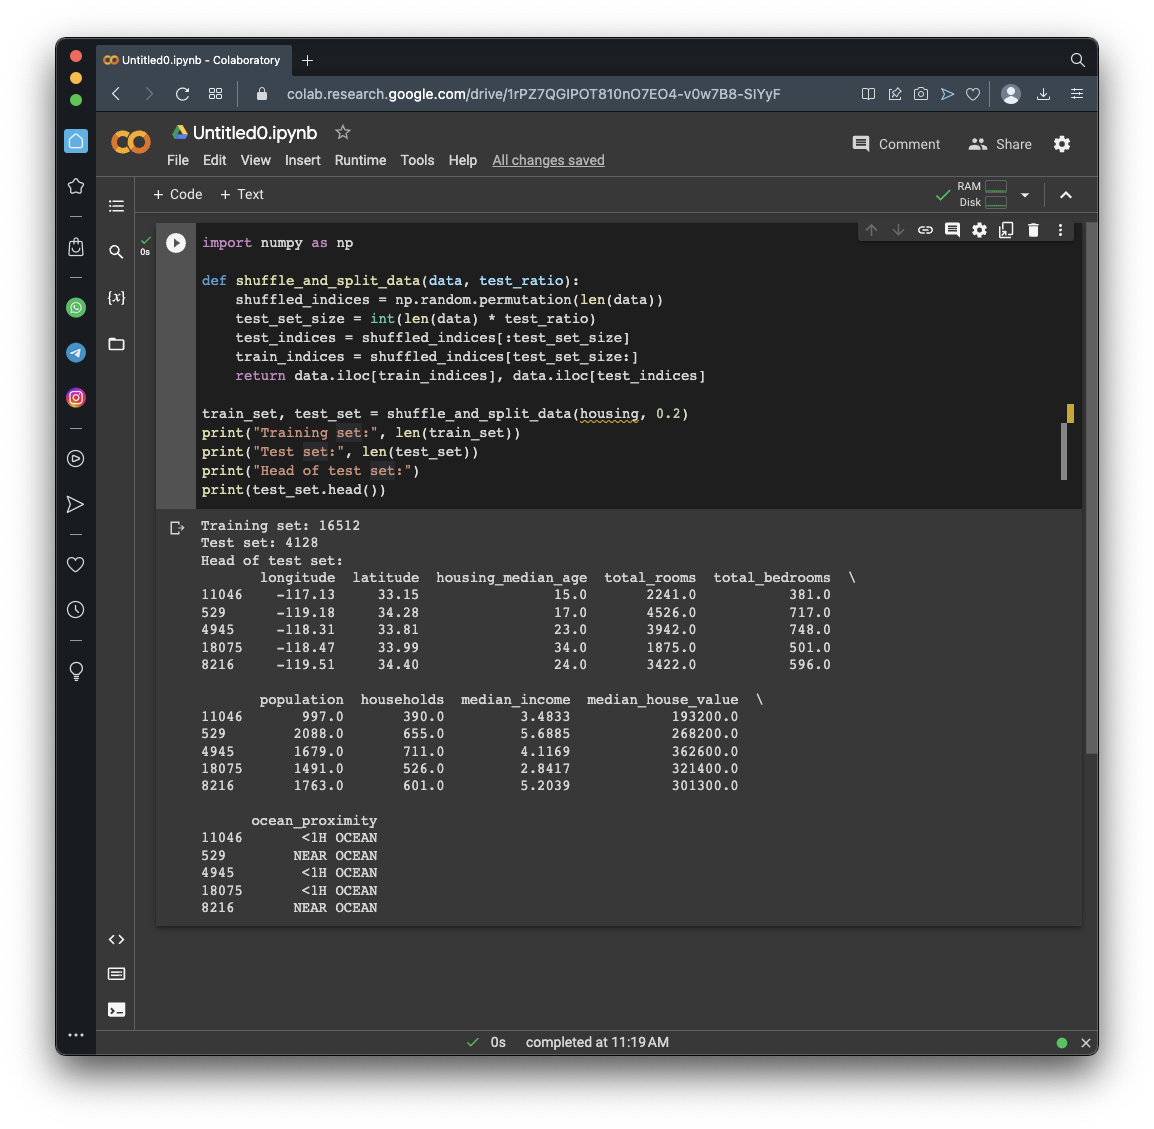The height and width of the screenshot is (1129, 1154).
Task: Expand the RAM and Disk connection dropdown
Action: click(1025, 195)
